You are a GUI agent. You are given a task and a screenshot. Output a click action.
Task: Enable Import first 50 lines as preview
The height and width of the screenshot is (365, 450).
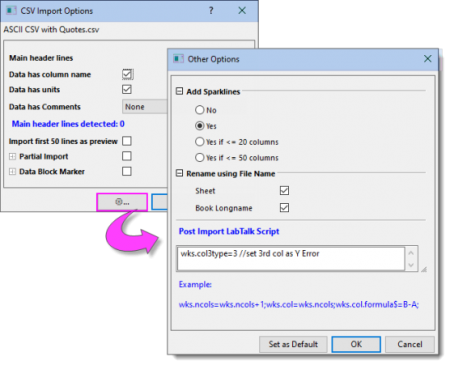click(127, 141)
